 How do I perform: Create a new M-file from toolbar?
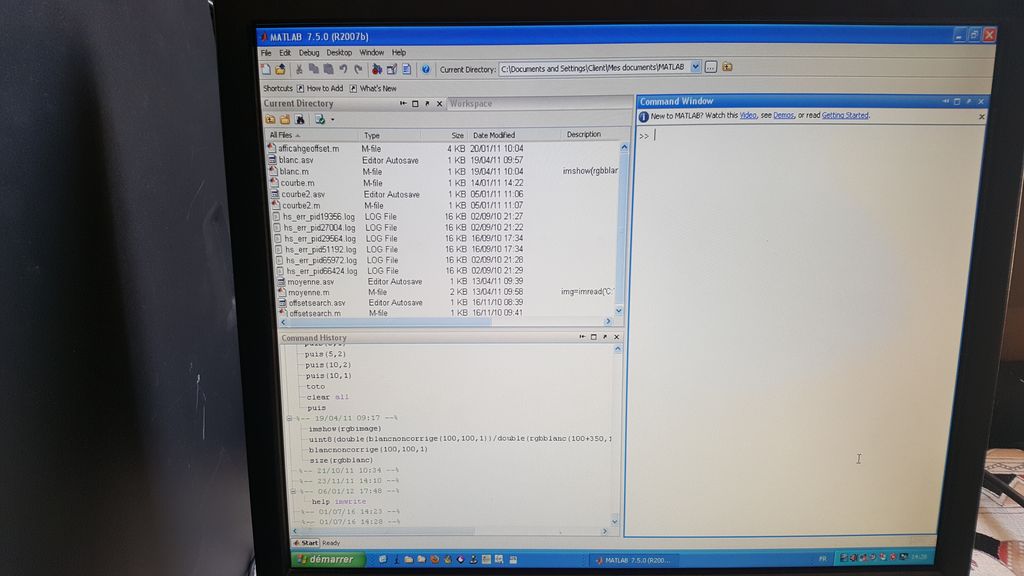pos(266,69)
